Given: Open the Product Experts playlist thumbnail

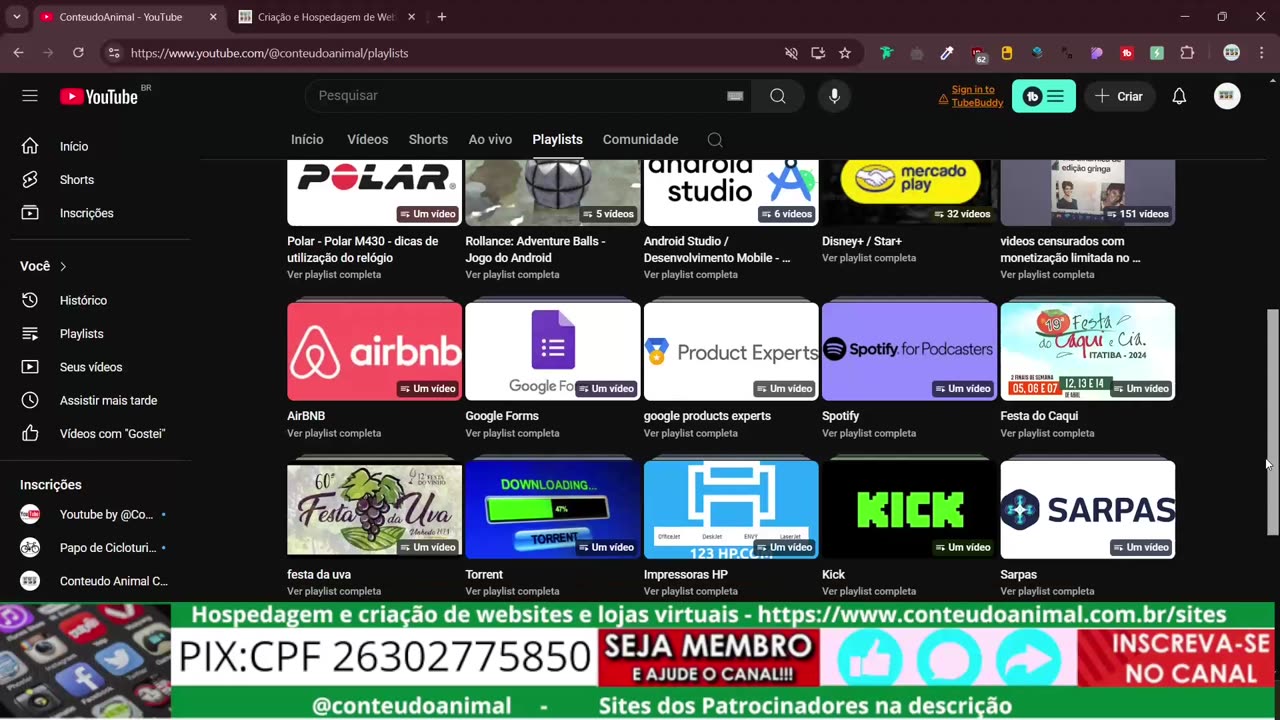Looking at the screenshot, I should (x=731, y=351).
